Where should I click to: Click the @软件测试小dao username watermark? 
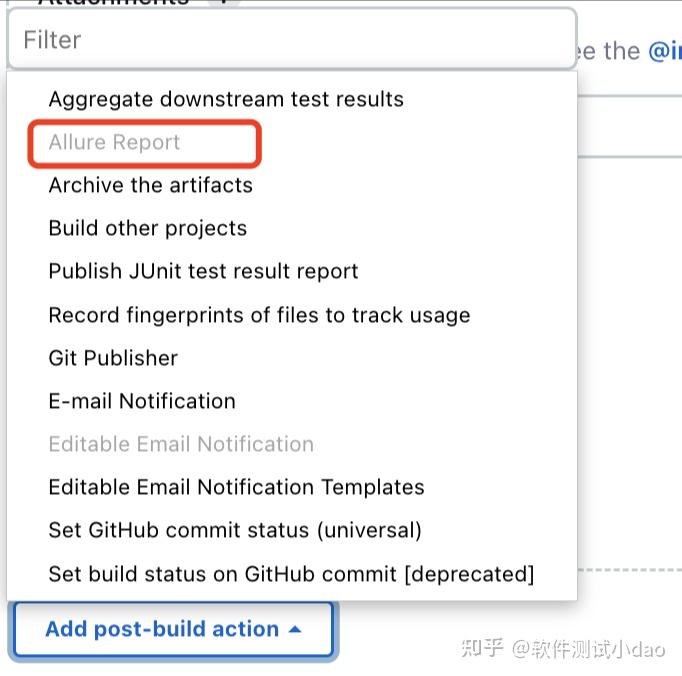click(x=589, y=648)
